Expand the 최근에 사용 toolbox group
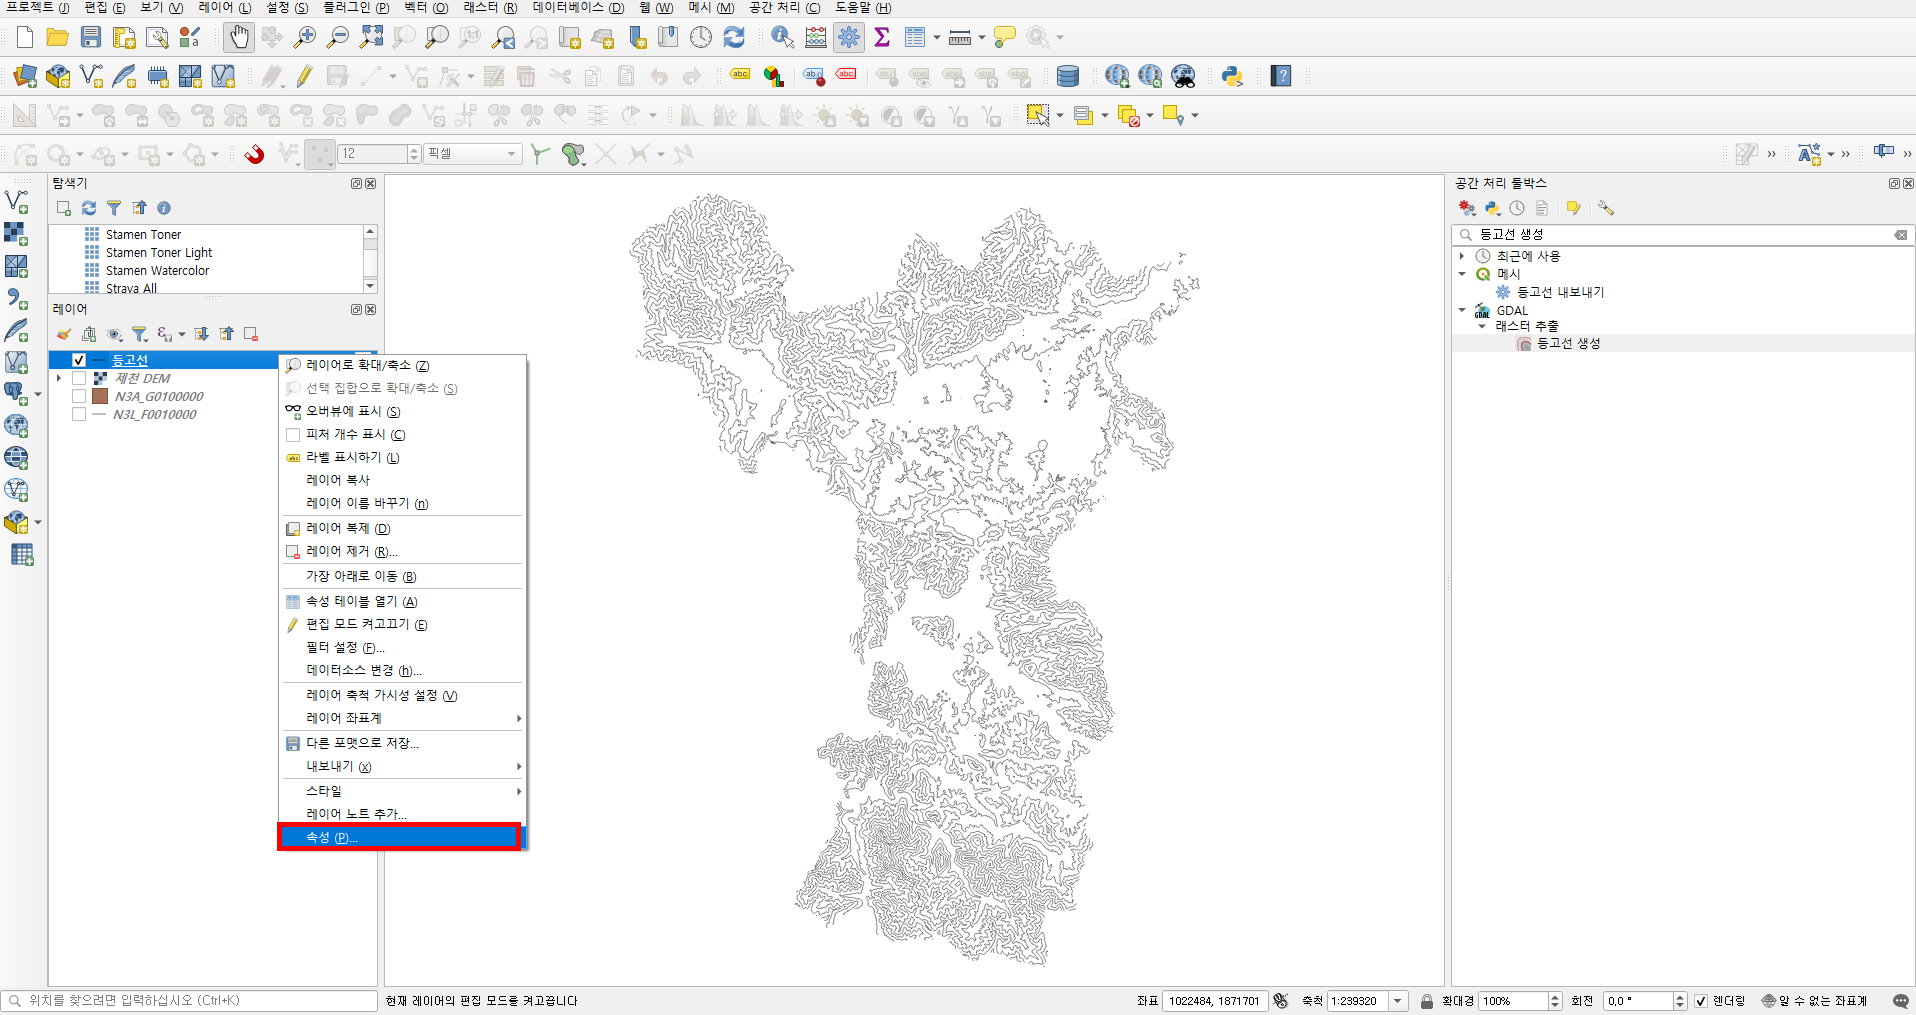Image resolution: width=1916 pixels, height=1015 pixels. point(1462,256)
